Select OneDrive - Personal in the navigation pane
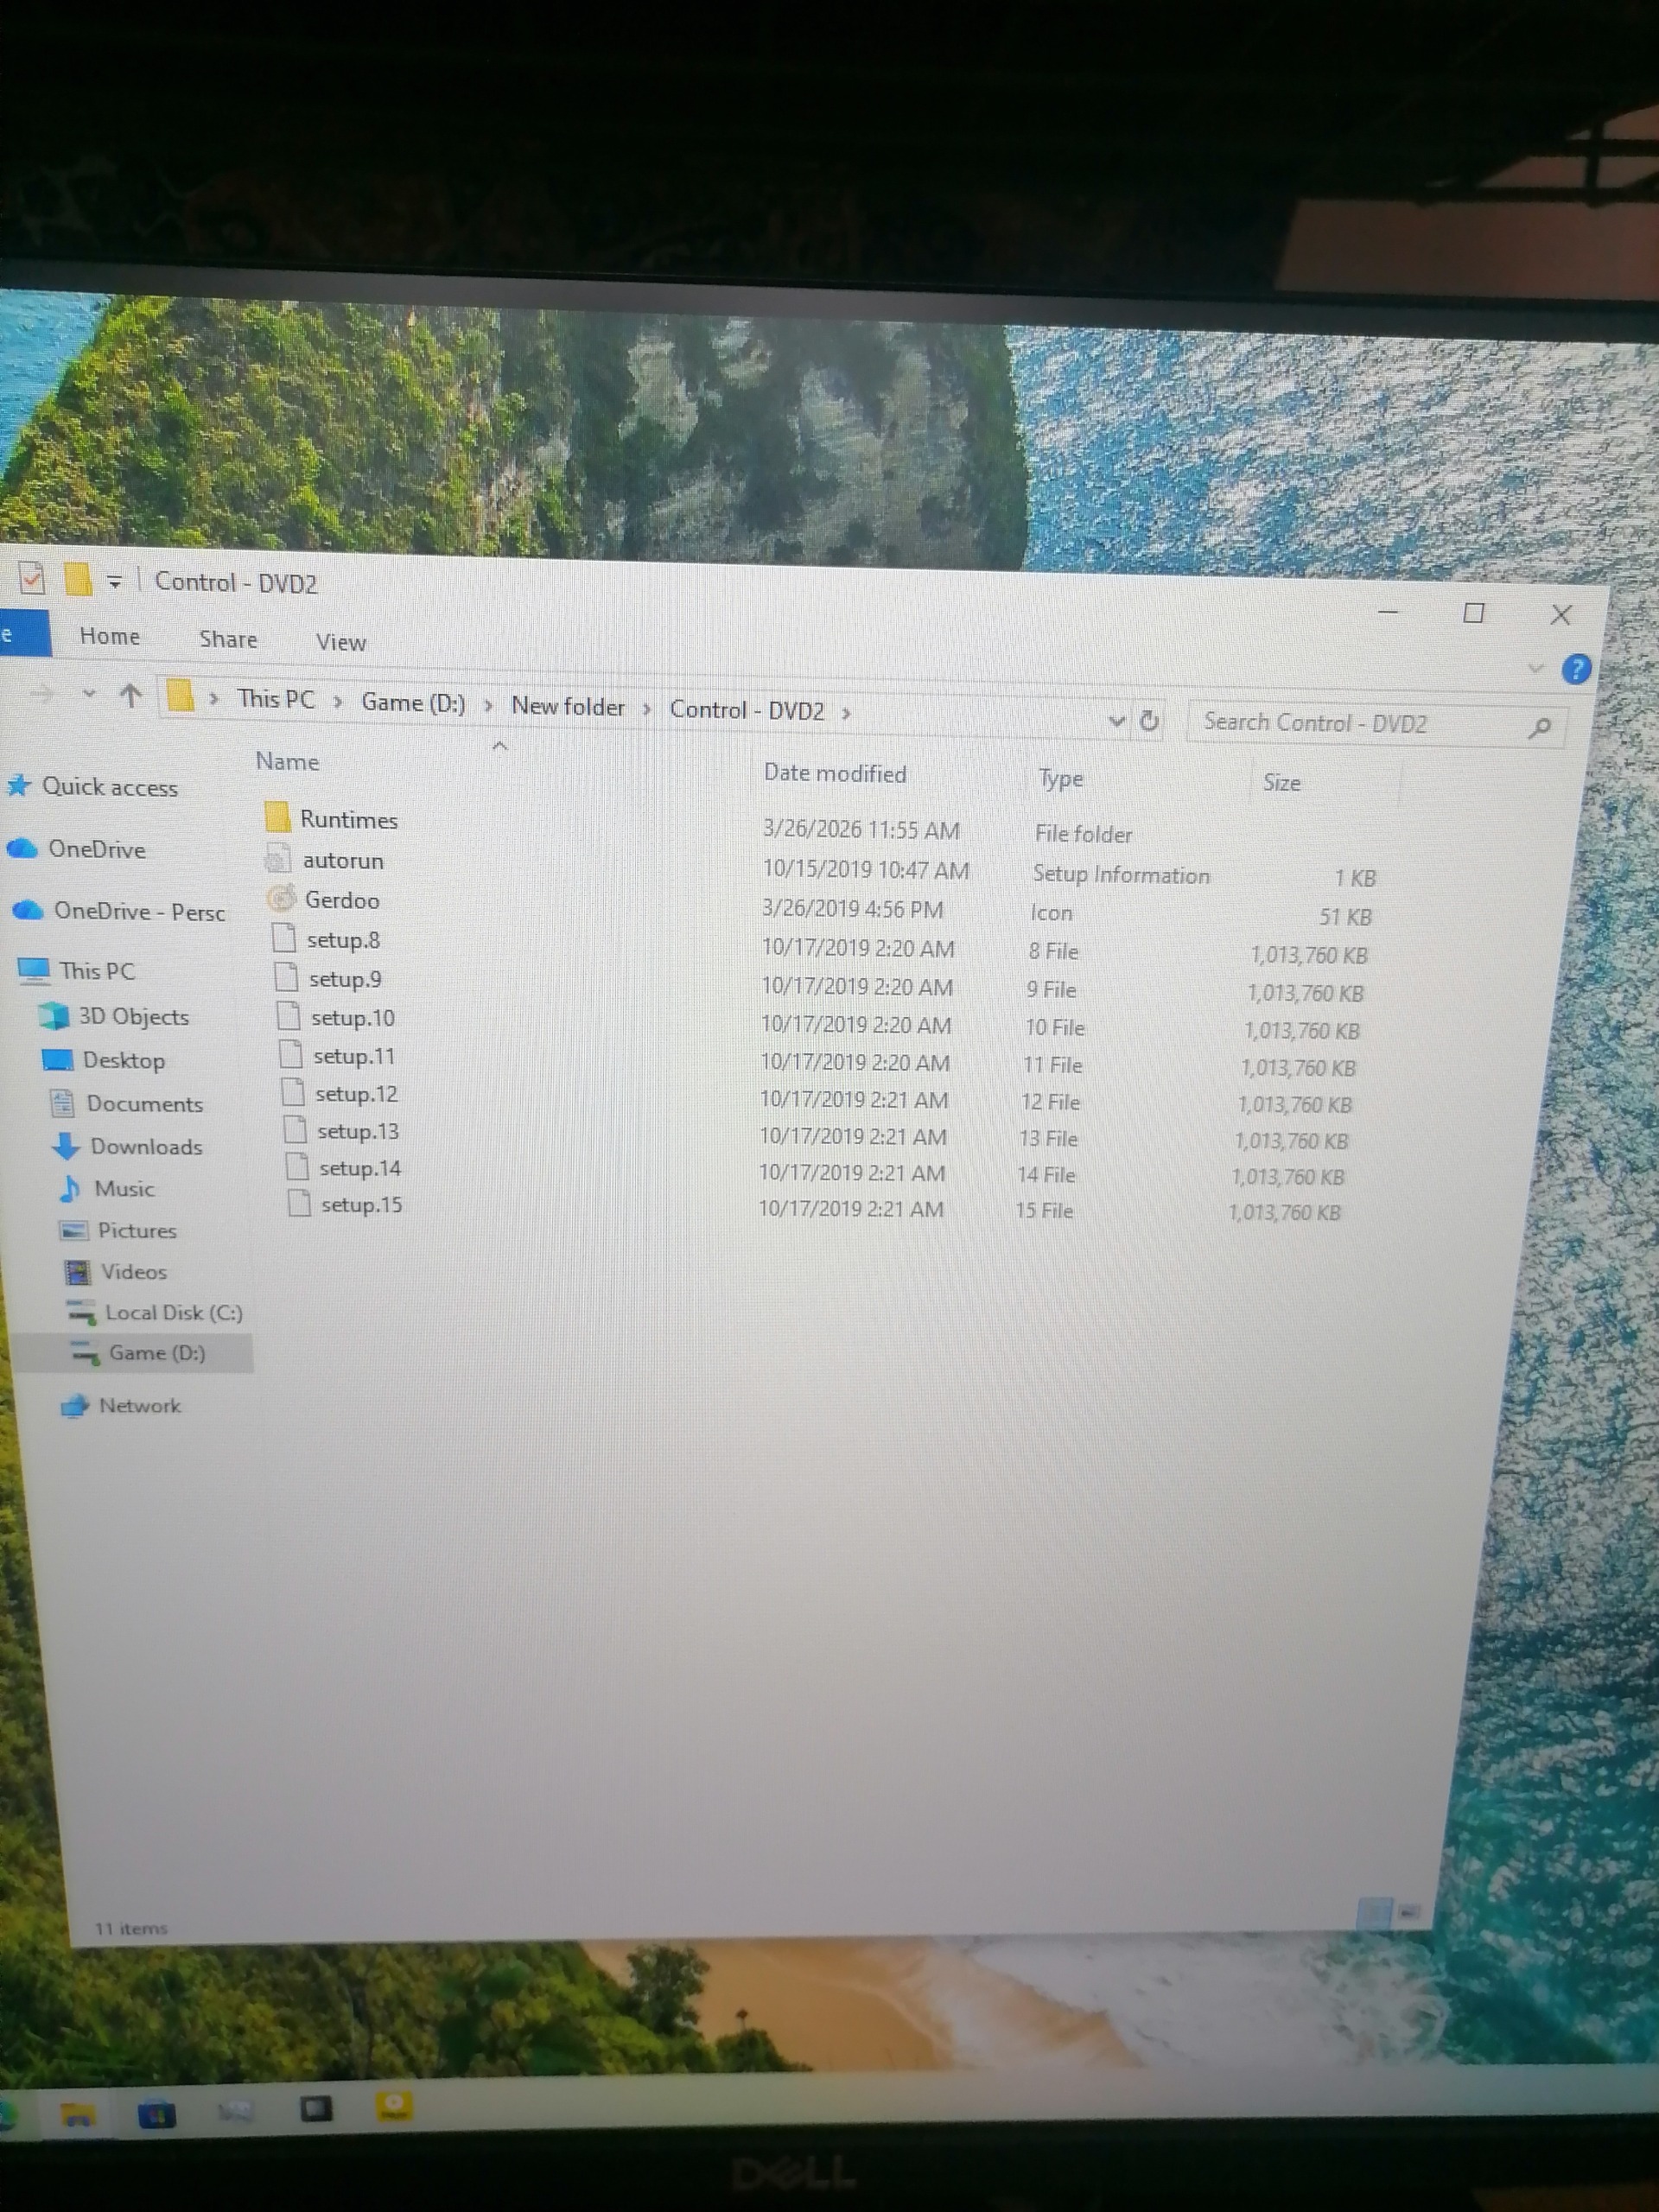 pyautogui.click(x=118, y=911)
